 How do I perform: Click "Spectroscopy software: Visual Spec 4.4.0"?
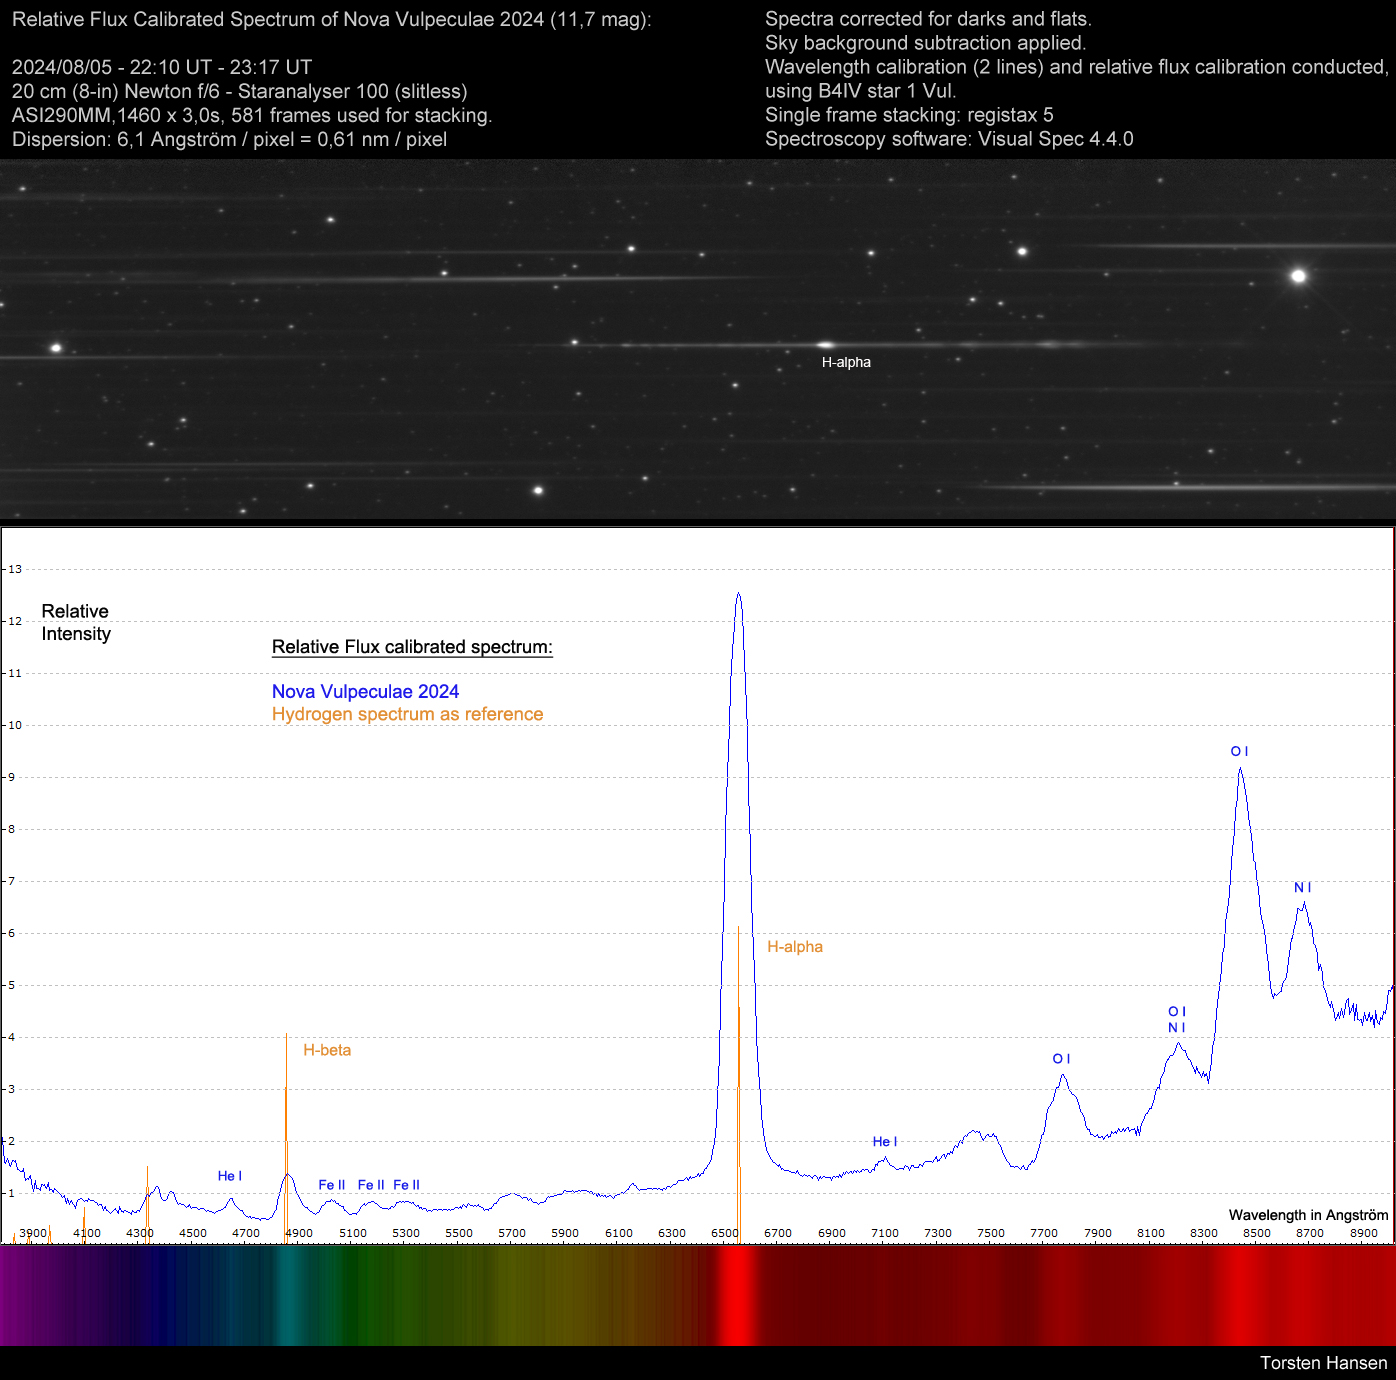coord(949,139)
